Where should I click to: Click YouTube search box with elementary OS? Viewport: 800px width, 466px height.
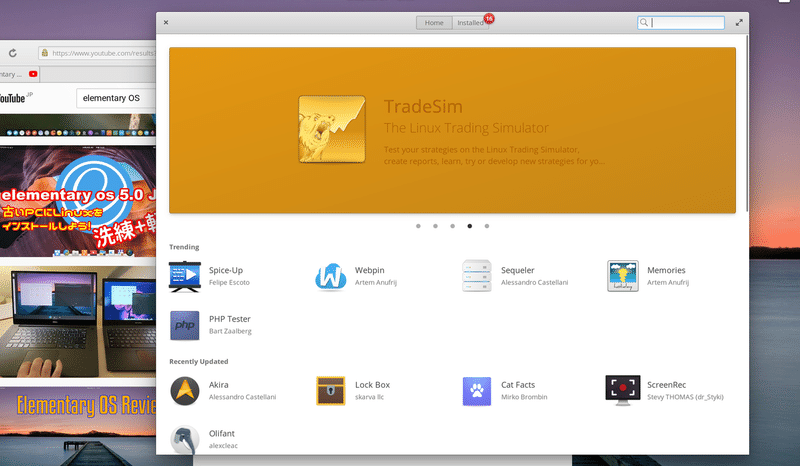coord(116,98)
